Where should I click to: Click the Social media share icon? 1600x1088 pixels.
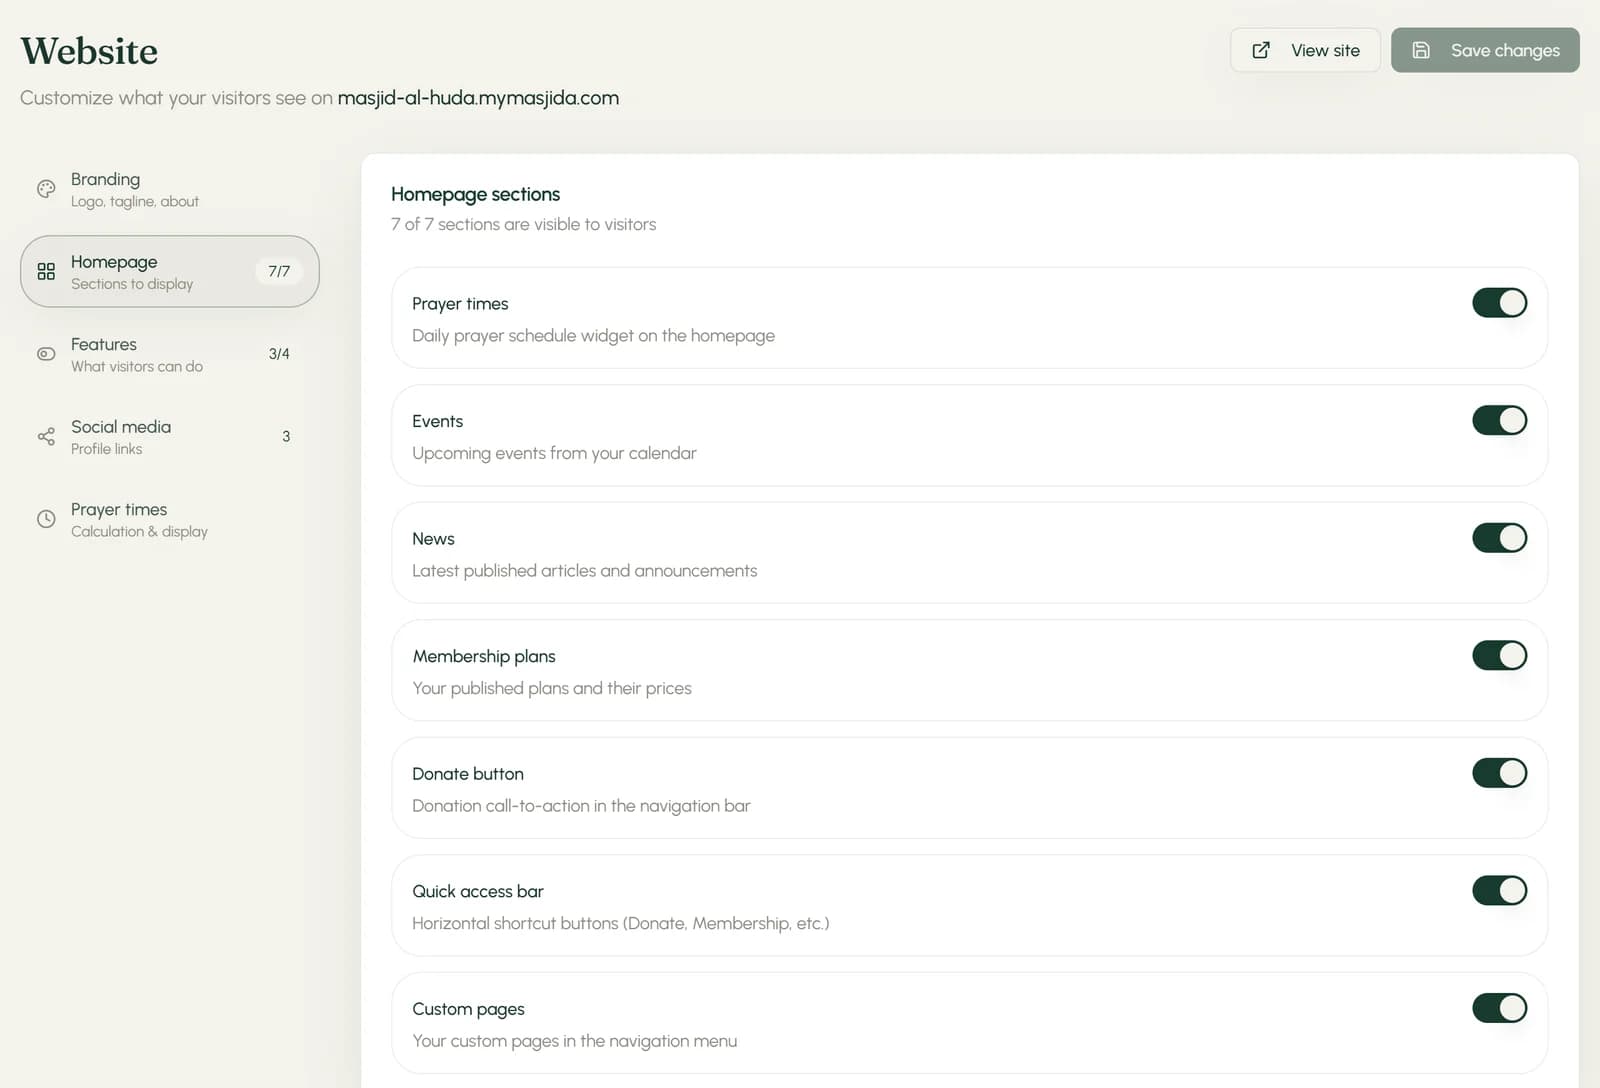pyautogui.click(x=46, y=437)
